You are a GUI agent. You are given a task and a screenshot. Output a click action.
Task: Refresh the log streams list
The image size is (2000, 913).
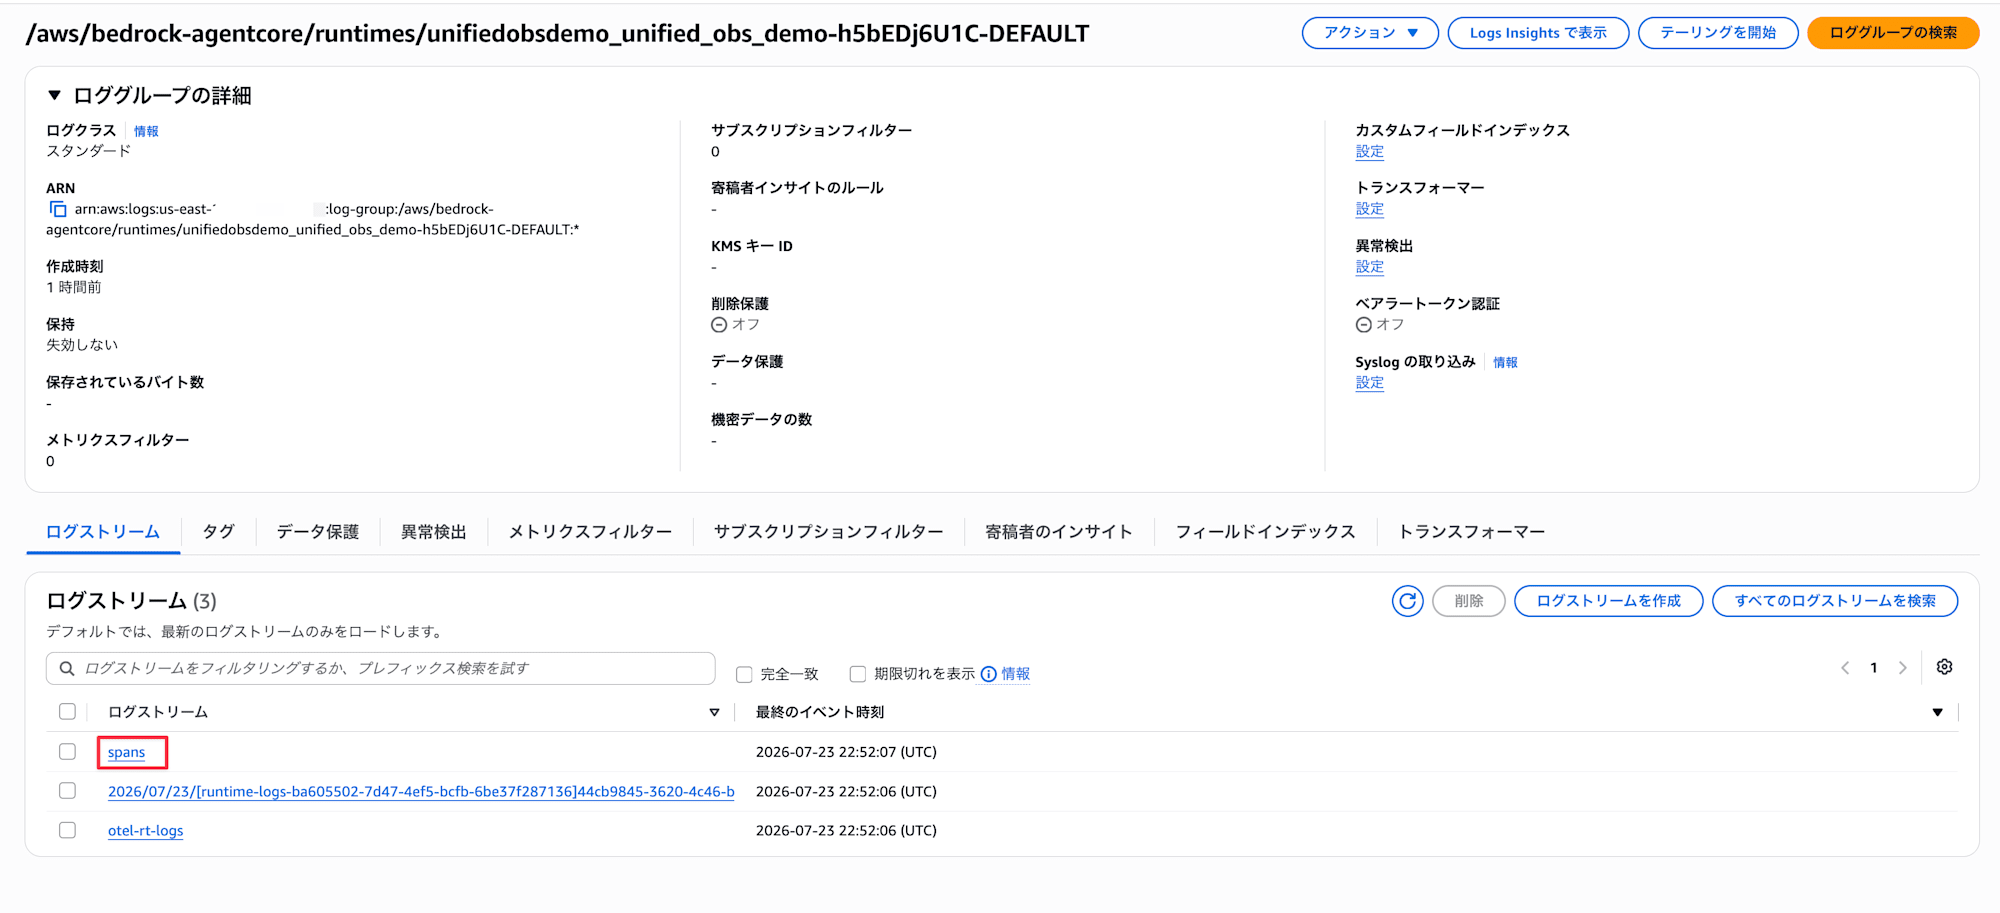[x=1407, y=601]
